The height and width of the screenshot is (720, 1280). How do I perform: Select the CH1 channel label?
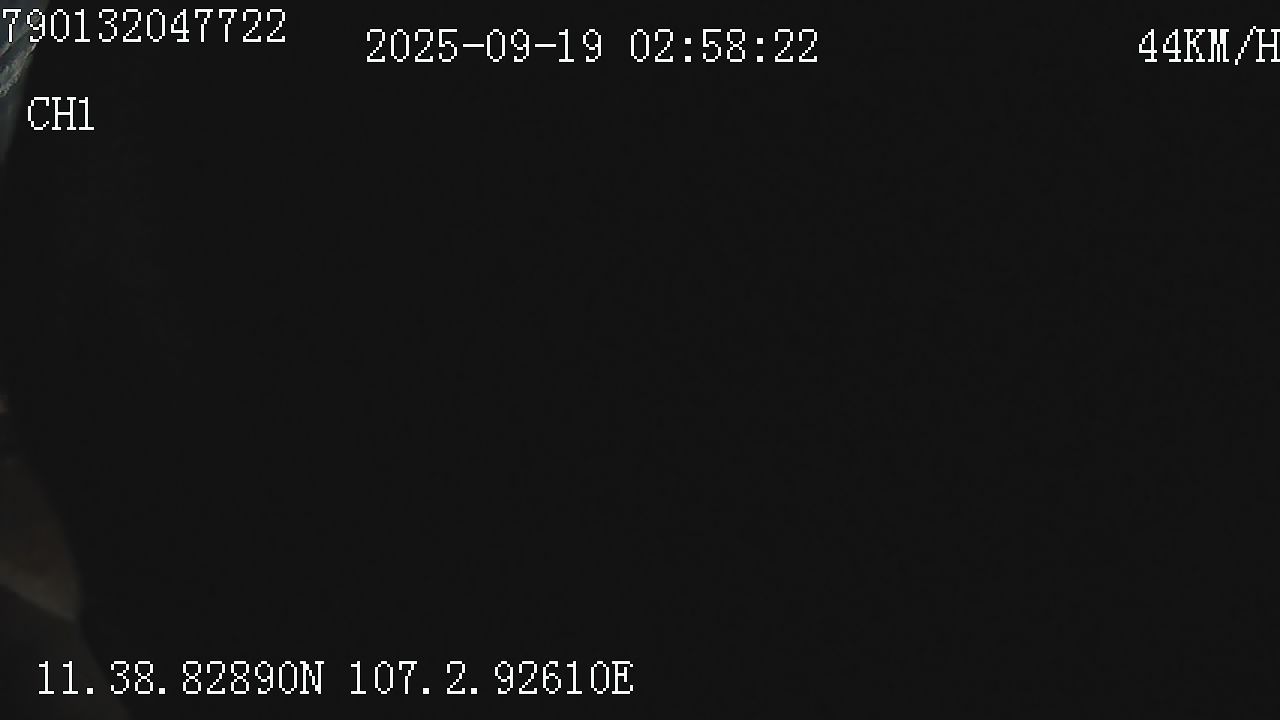[60, 115]
